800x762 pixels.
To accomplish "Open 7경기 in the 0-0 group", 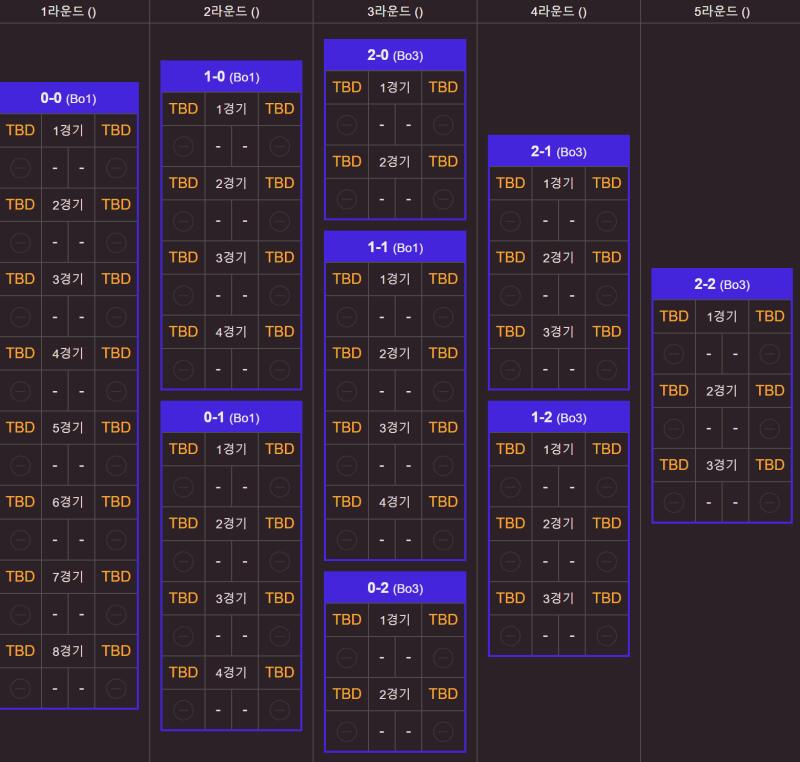I will click(x=68, y=576).
